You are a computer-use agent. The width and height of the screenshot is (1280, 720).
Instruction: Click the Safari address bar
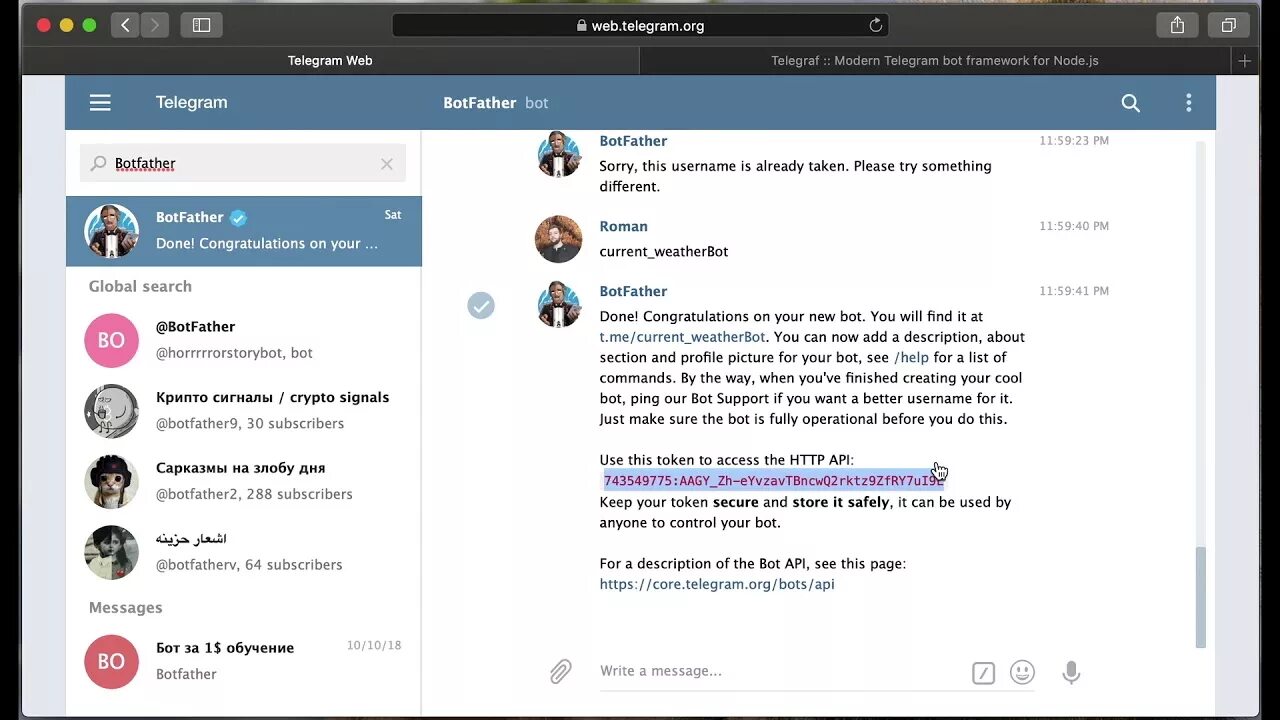(640, 25)
